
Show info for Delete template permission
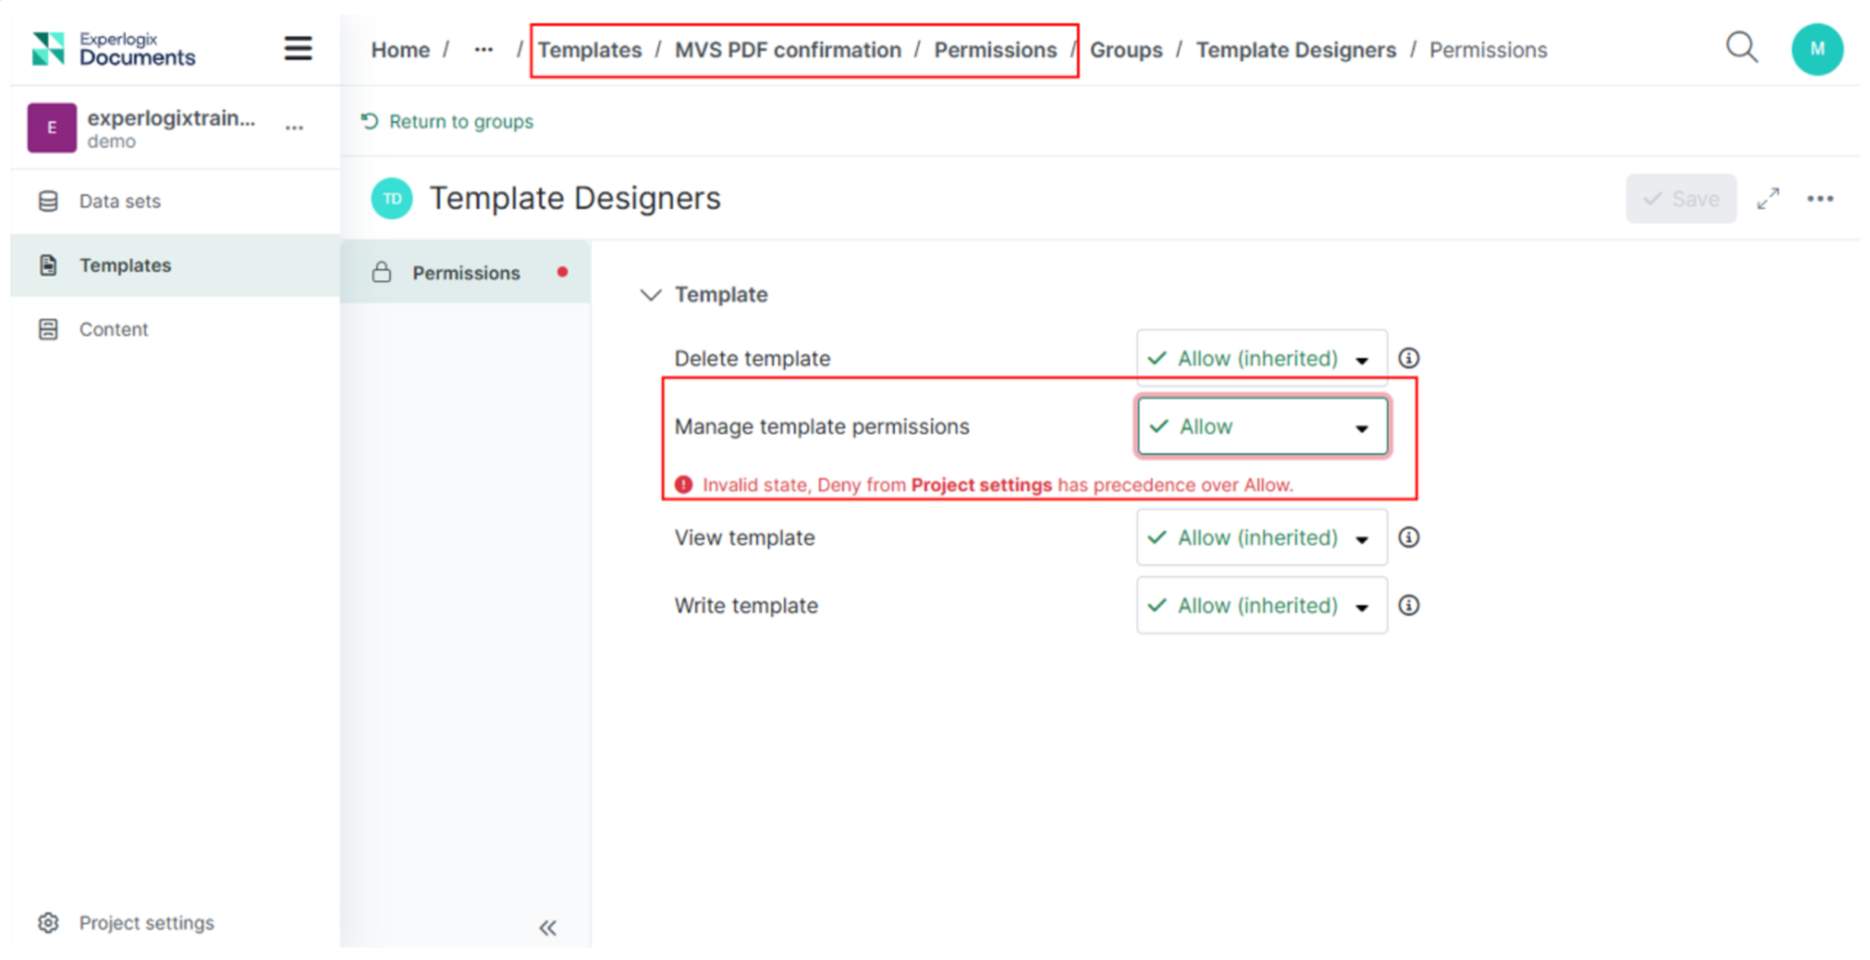coord(1408,358)
